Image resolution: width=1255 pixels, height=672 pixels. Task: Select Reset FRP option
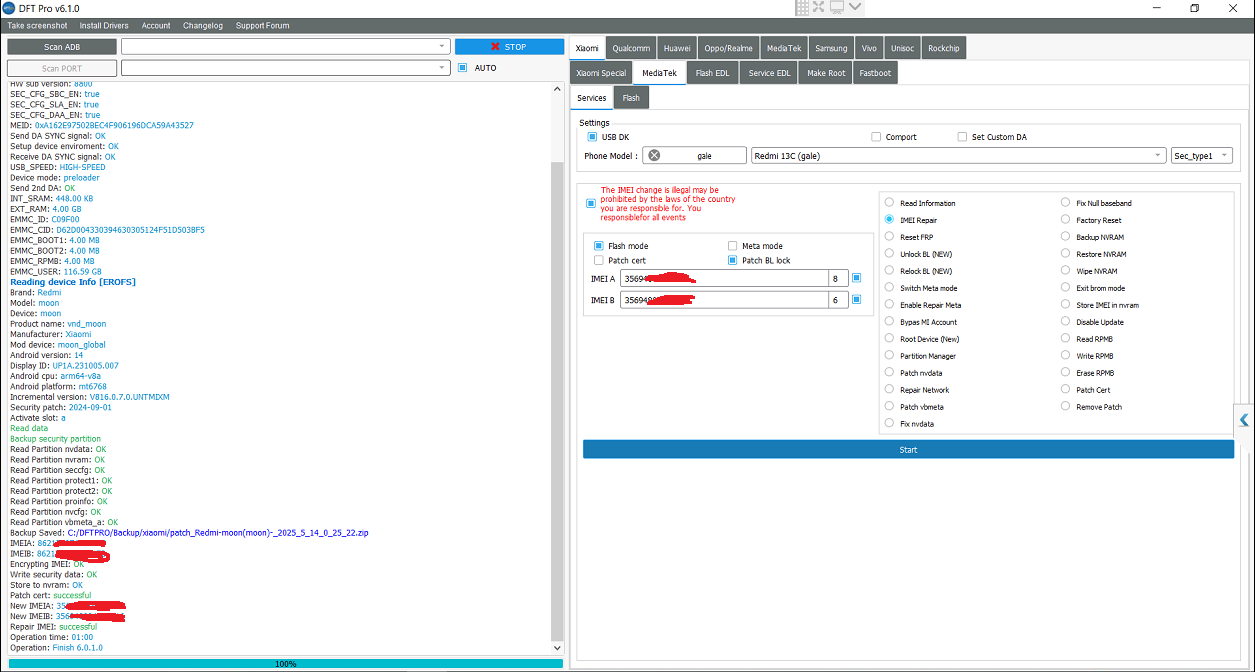pyautogui.click(x=909, y=237)
